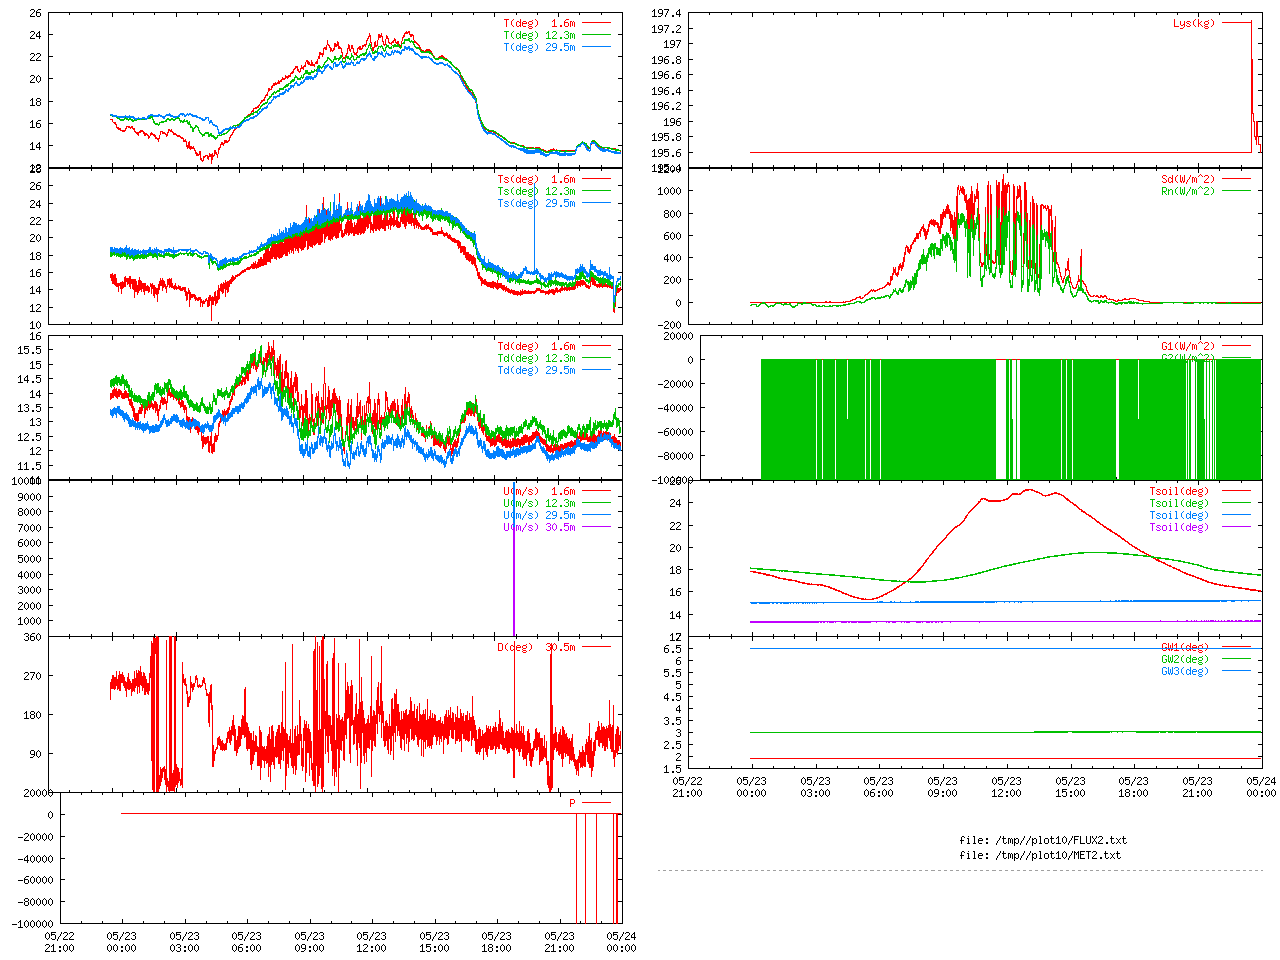Pick the 'Td(deg) 1.6m' legend text

point(537,347)
